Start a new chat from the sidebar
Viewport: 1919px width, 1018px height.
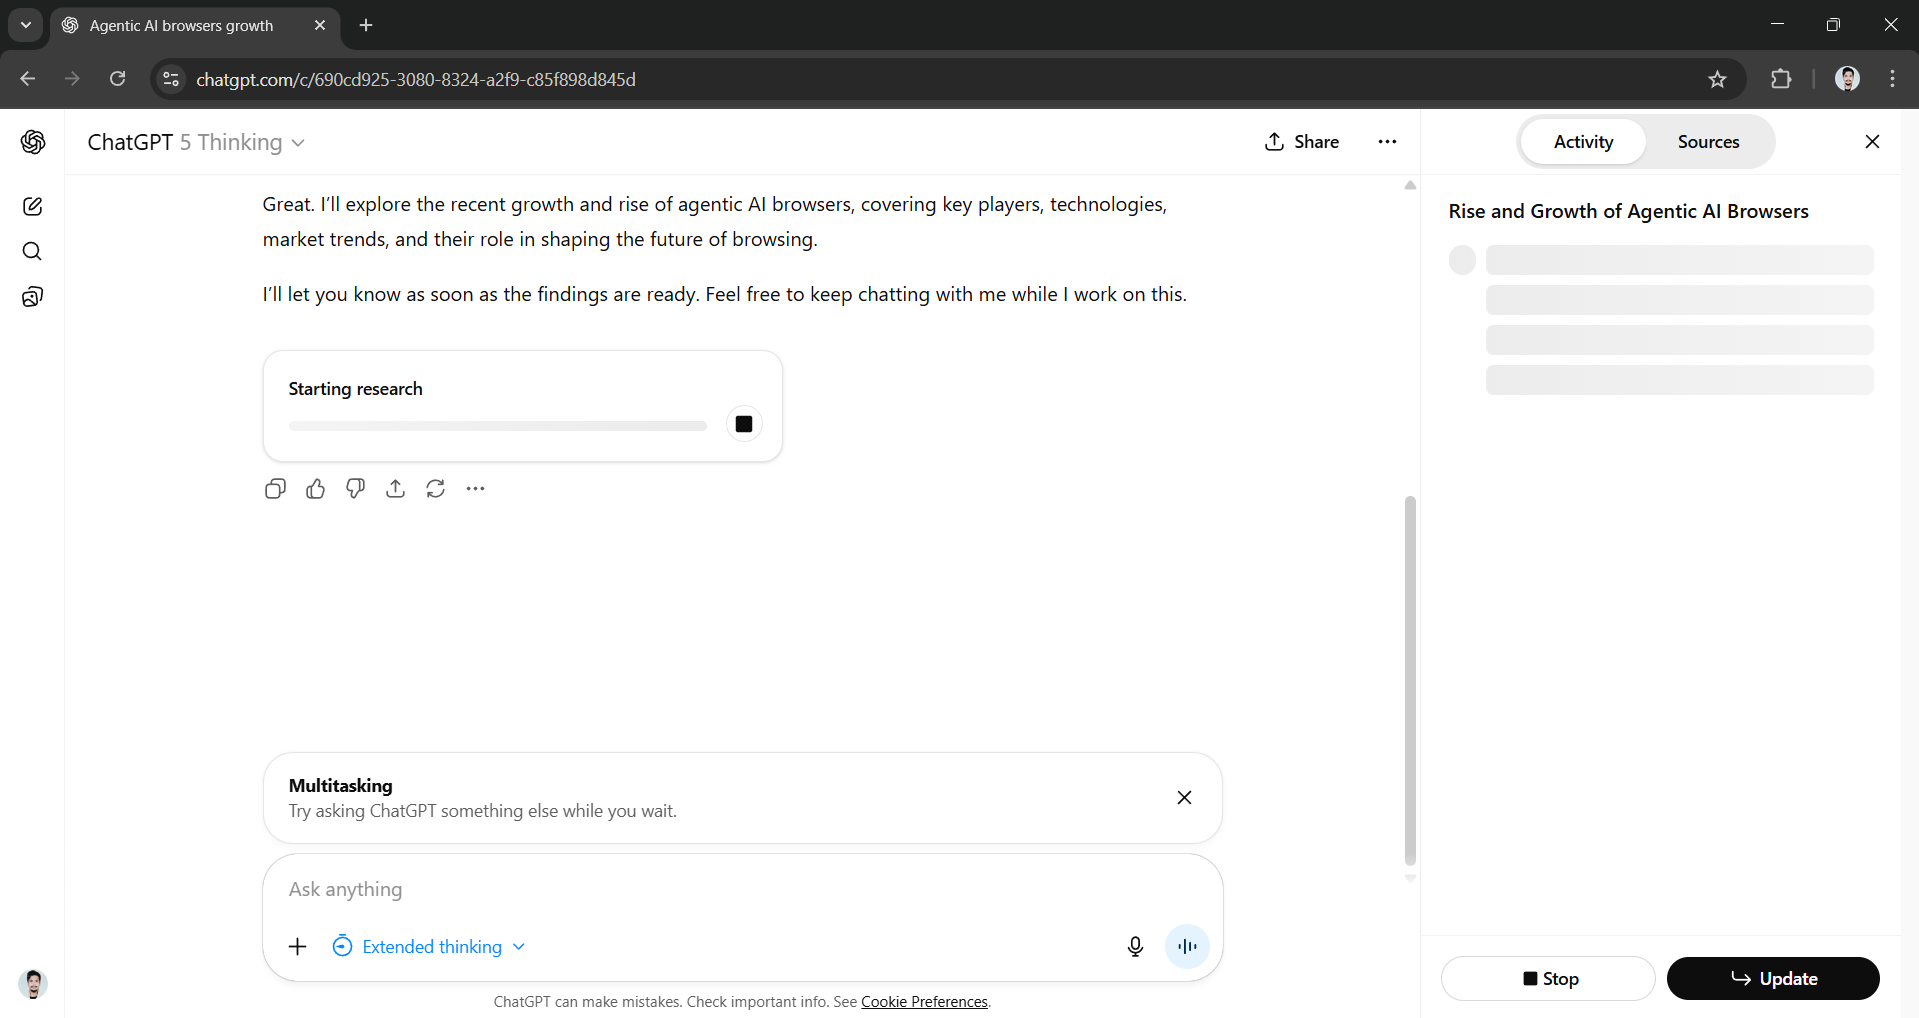[33, 206]
